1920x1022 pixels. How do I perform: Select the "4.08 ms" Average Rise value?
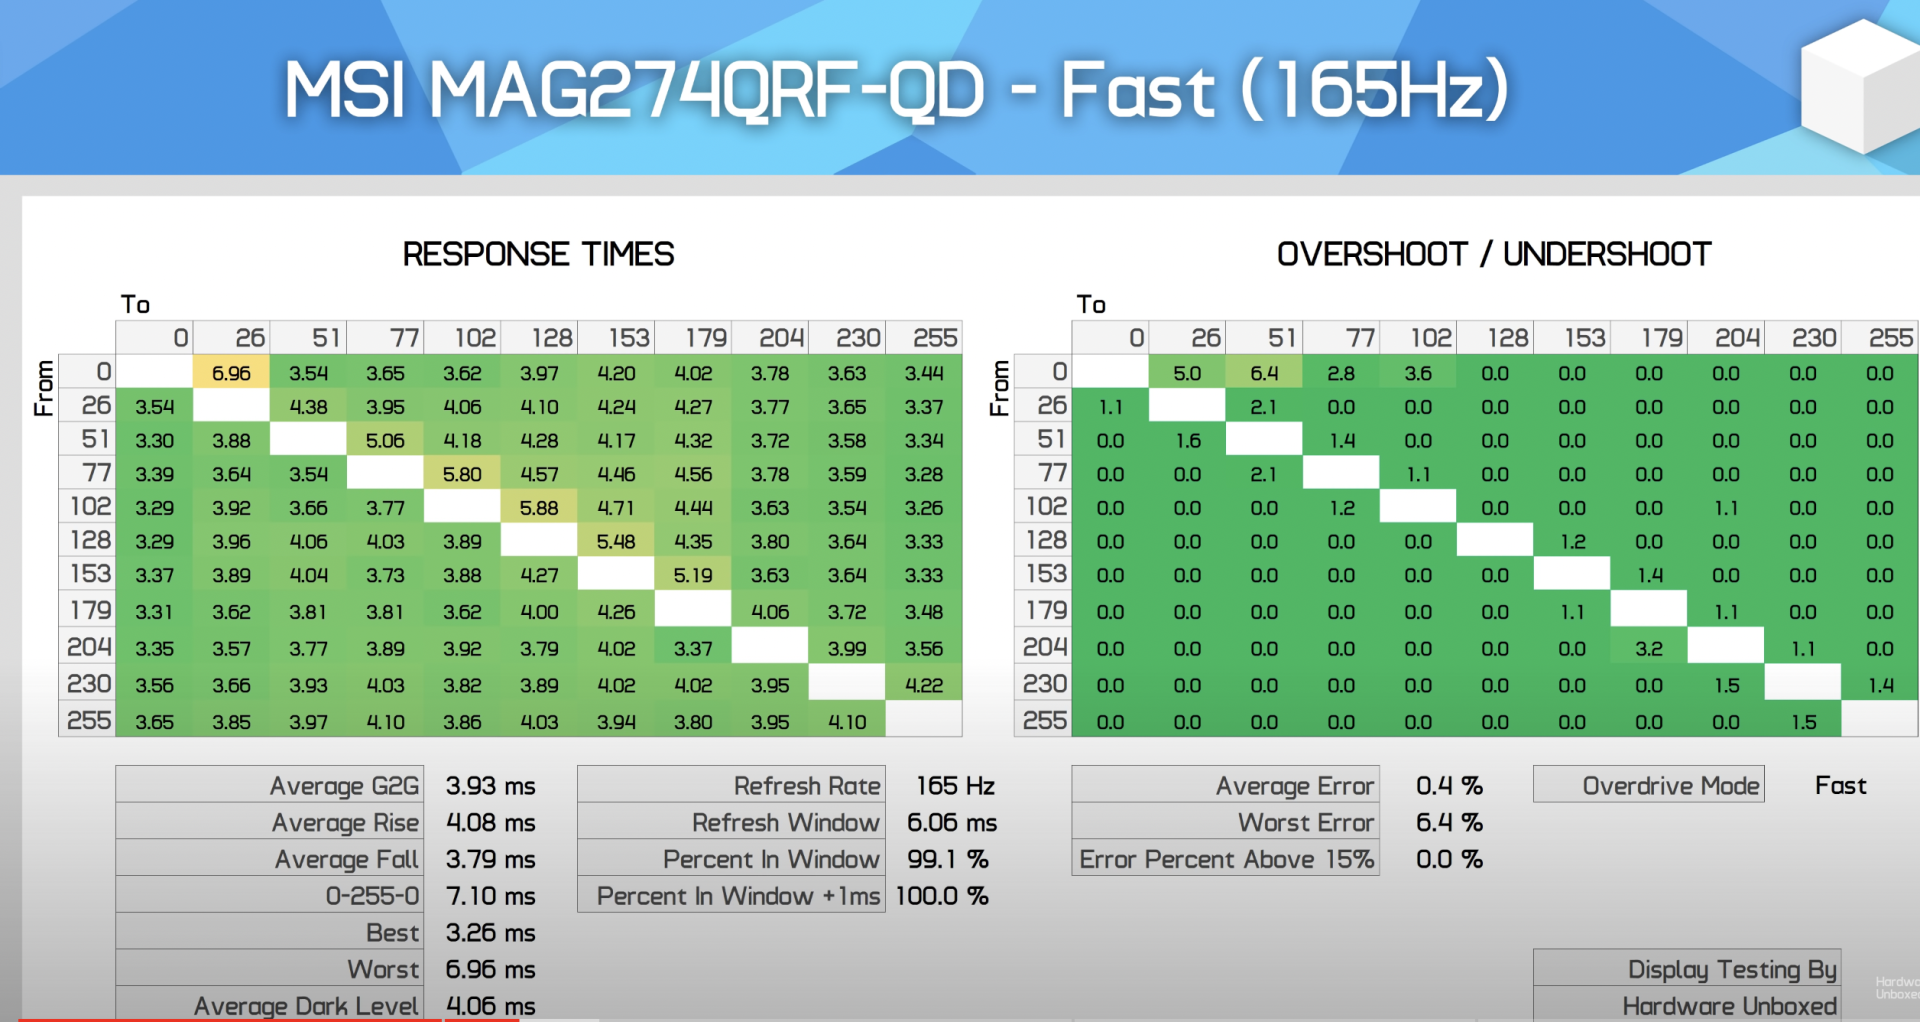(x=490, y=823)
